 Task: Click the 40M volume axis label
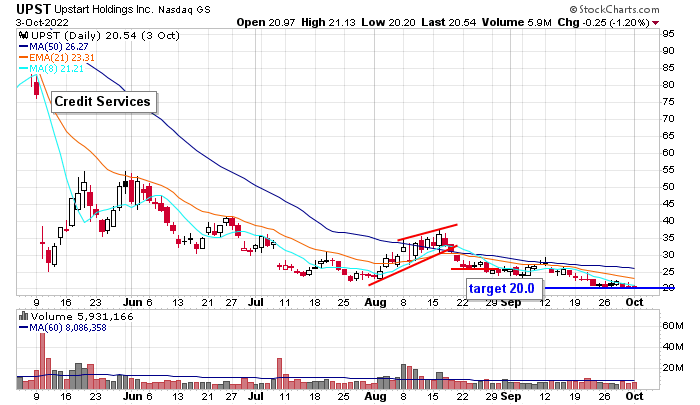(673, 347)
